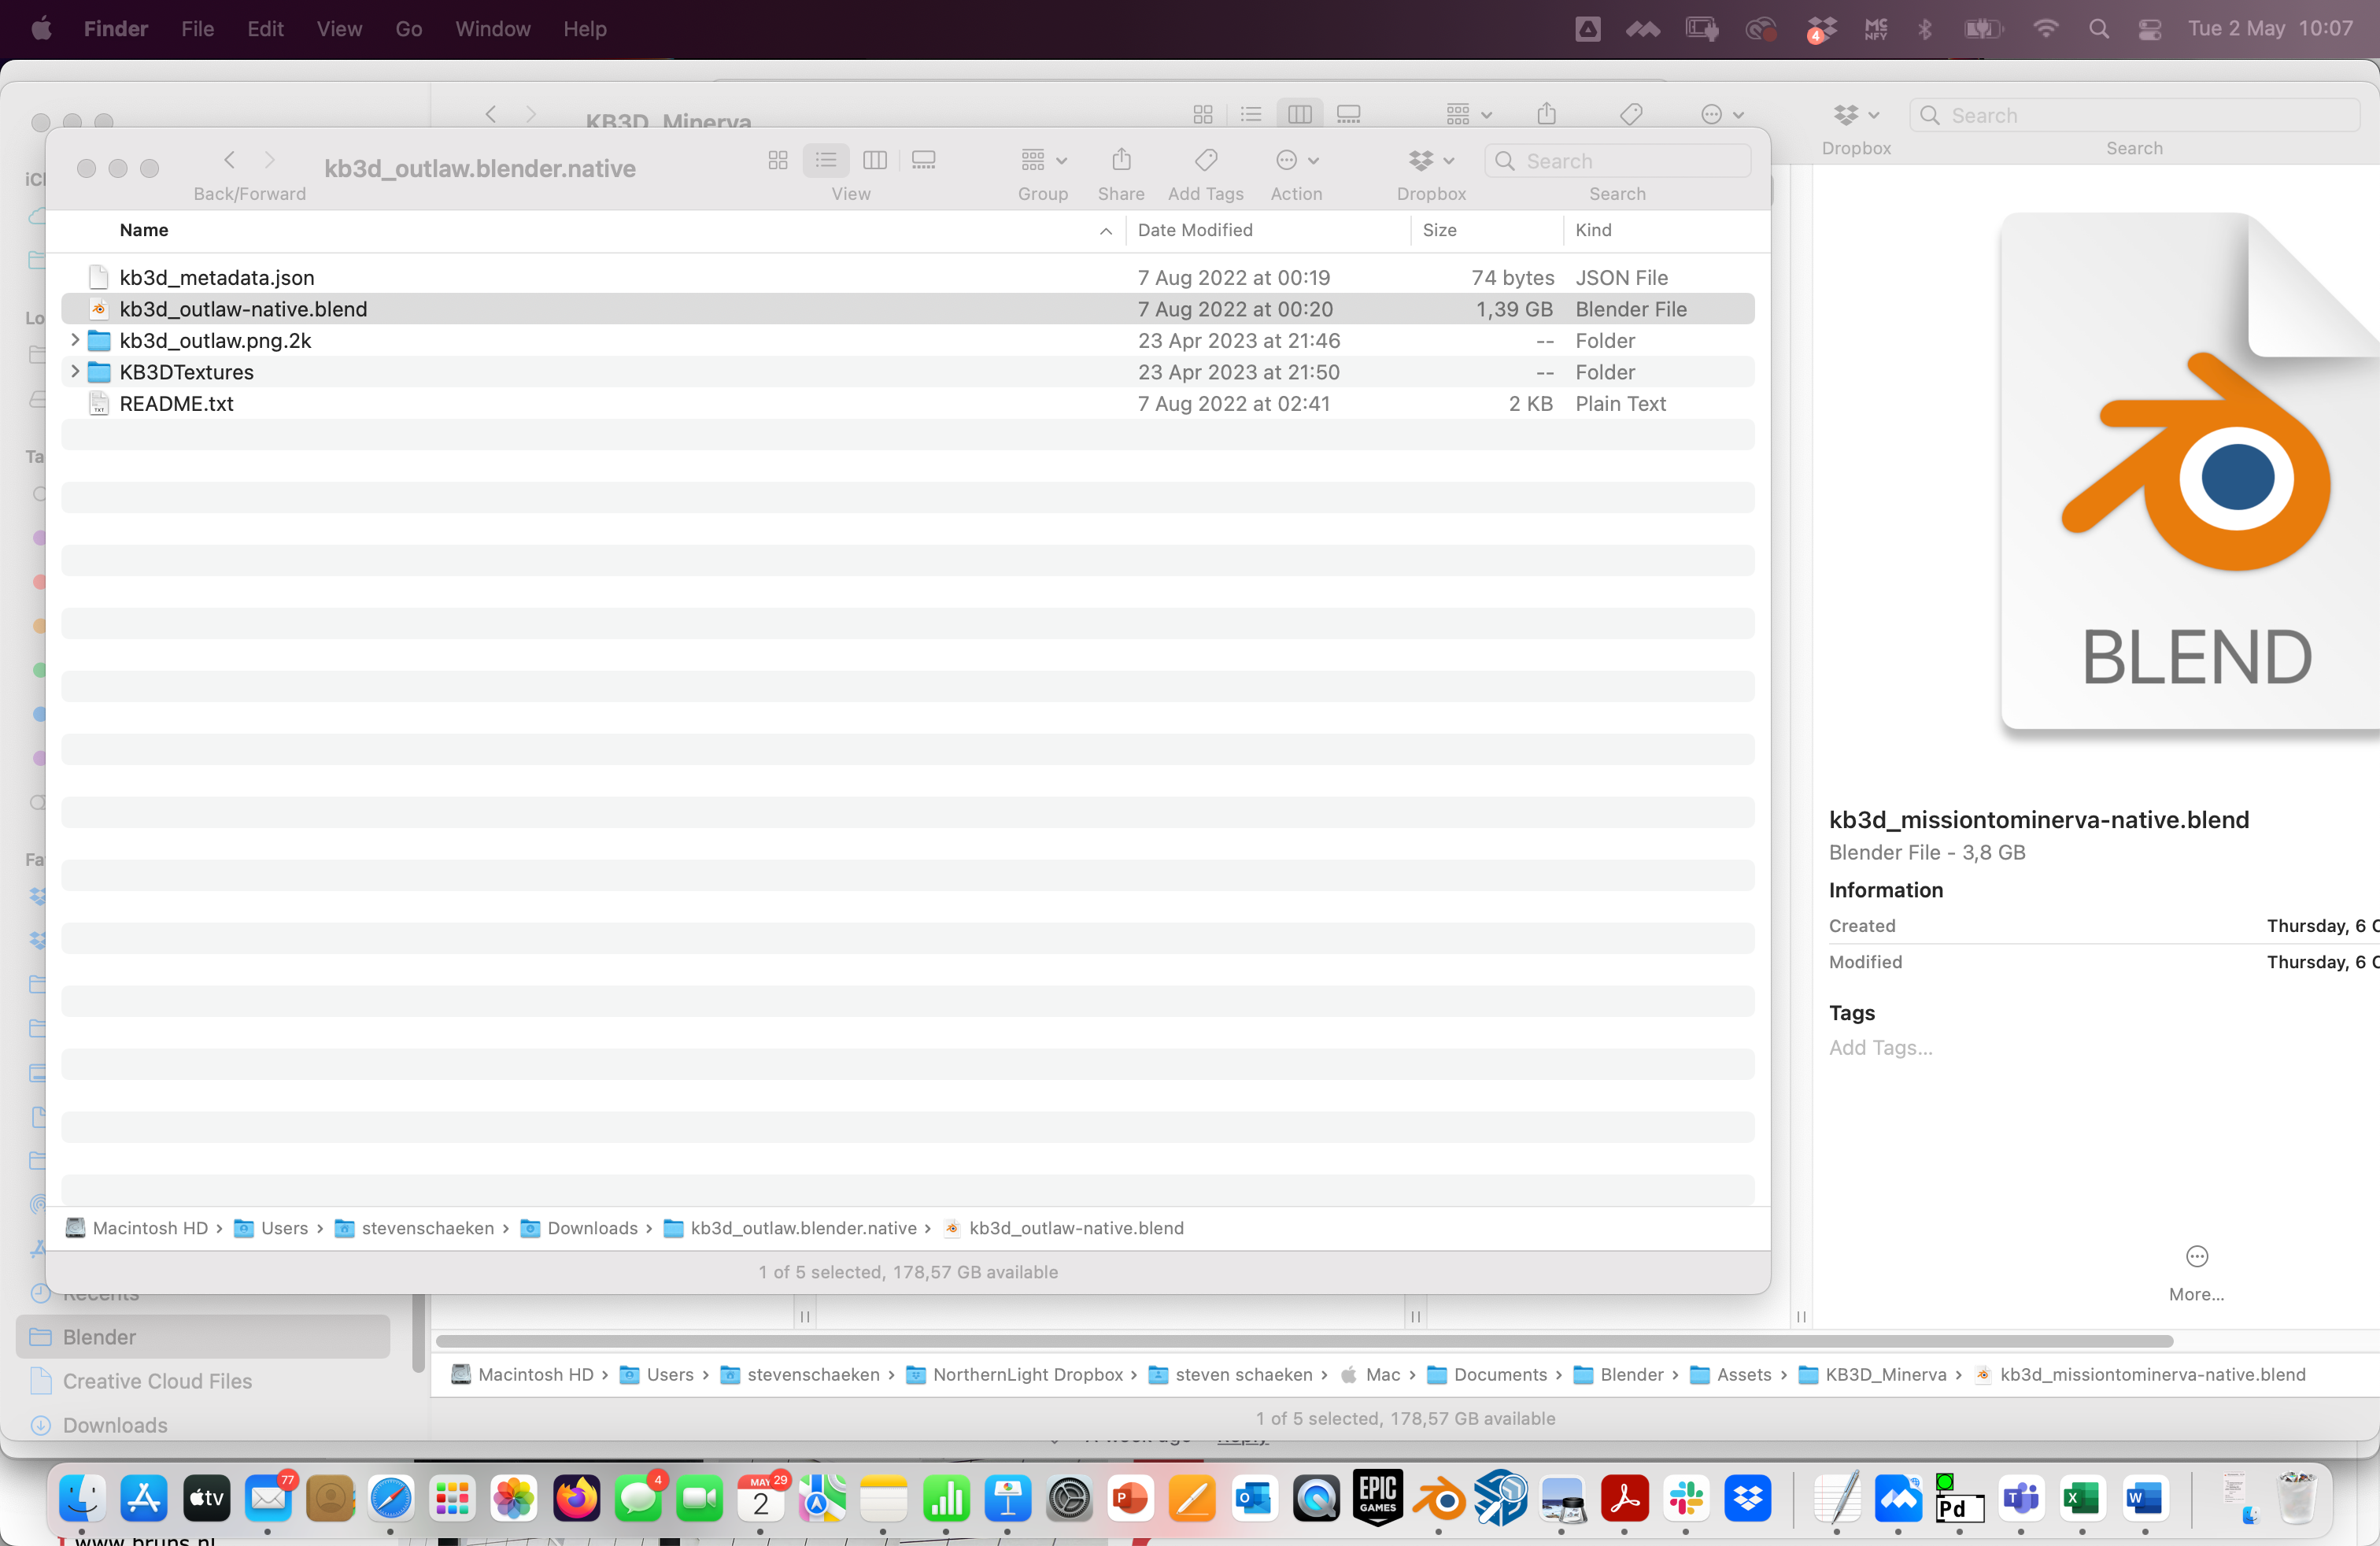Open Dropbox dropdown in KB3D_Minerva window
Viewport: 2380px width, 1546px height.
tap(1856, 115)
